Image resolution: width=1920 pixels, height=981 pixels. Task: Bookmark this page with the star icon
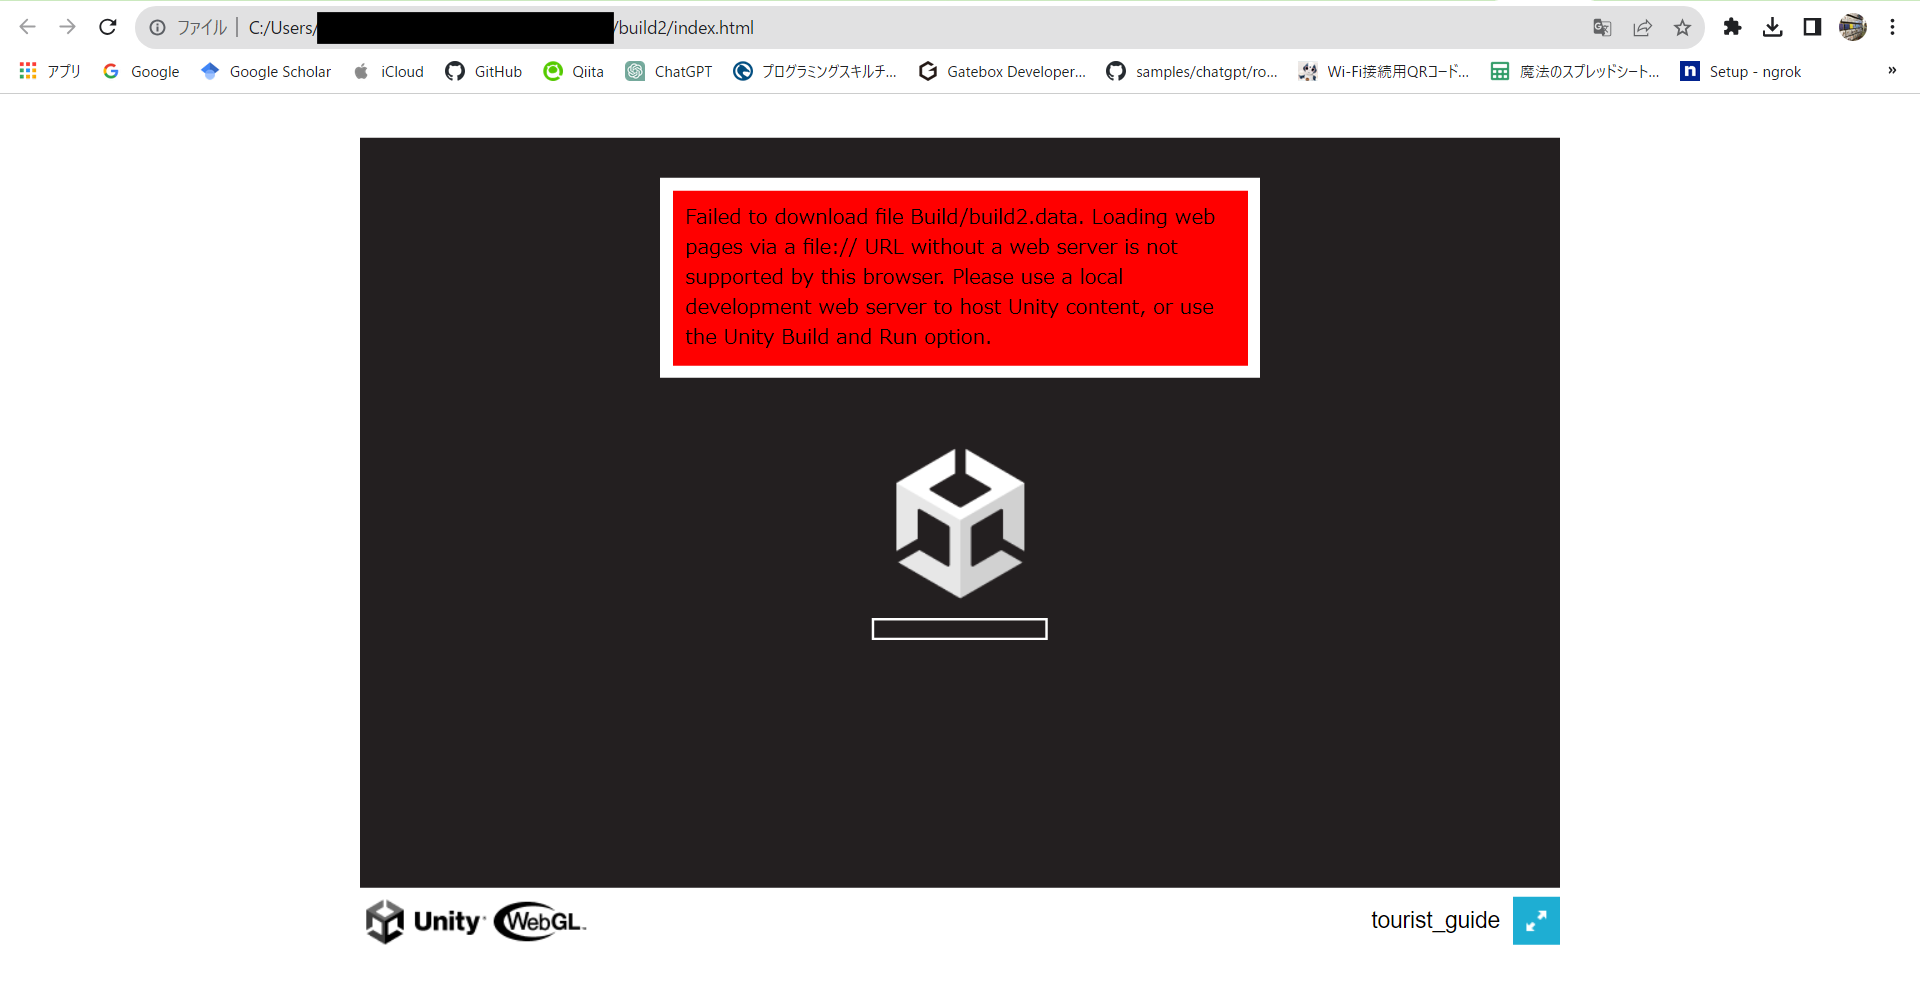(x=1683, y=27)
